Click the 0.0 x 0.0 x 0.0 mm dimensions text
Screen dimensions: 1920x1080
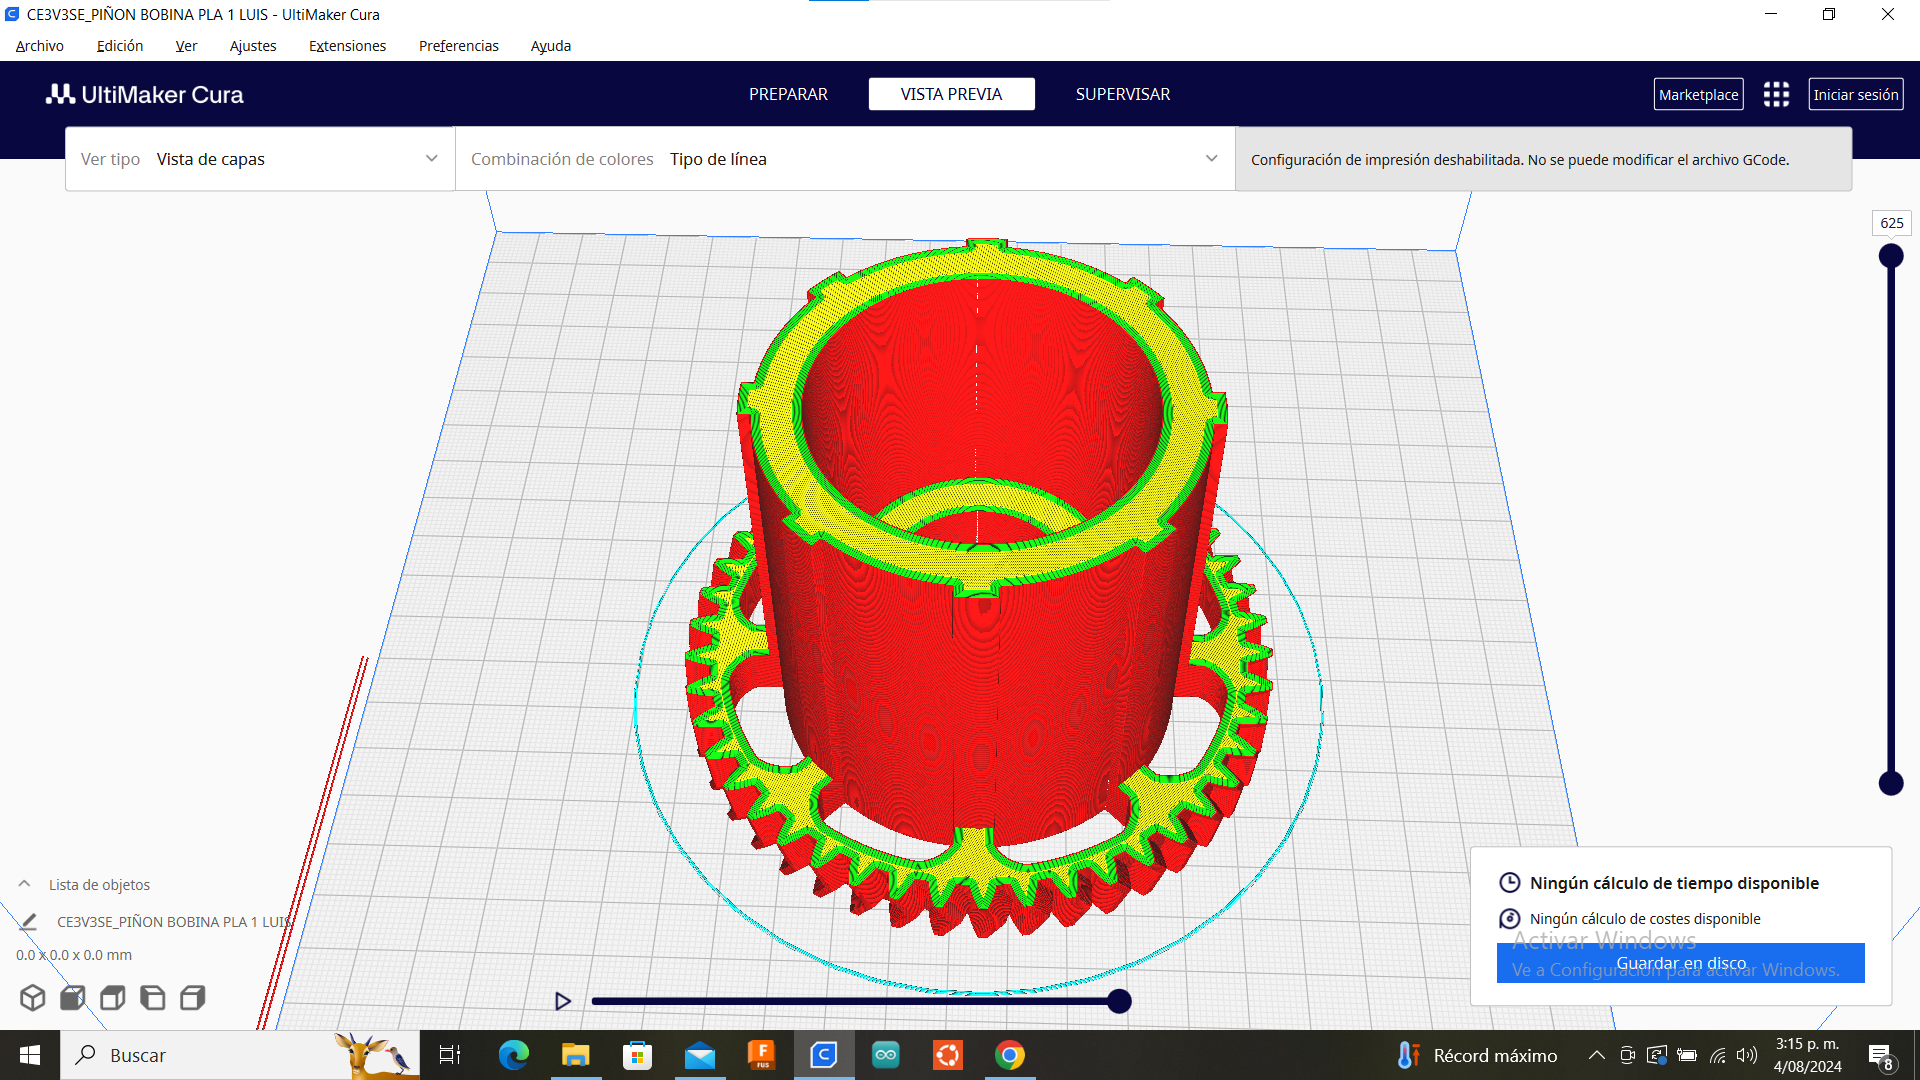click(74, 955)
